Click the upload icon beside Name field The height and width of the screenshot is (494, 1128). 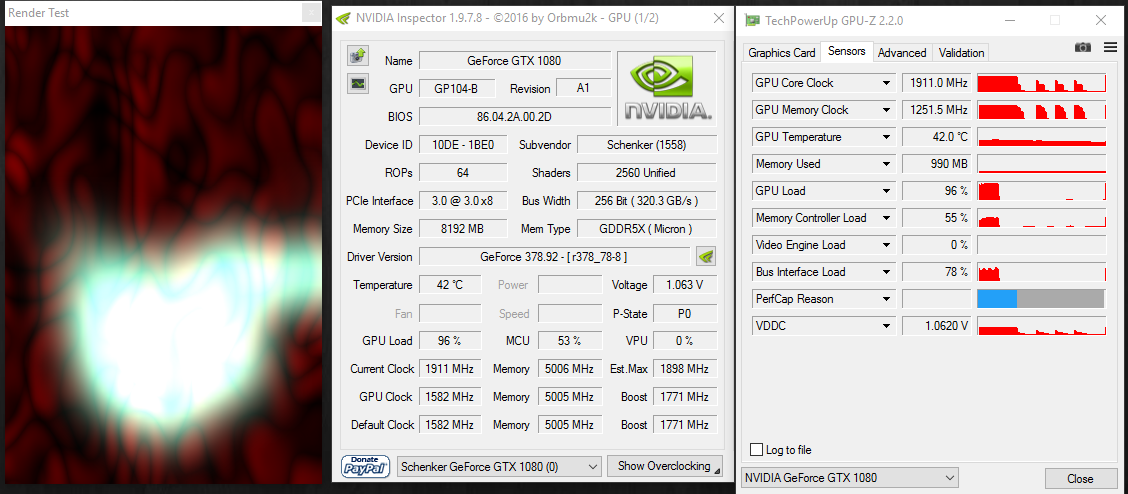[358, 55]
